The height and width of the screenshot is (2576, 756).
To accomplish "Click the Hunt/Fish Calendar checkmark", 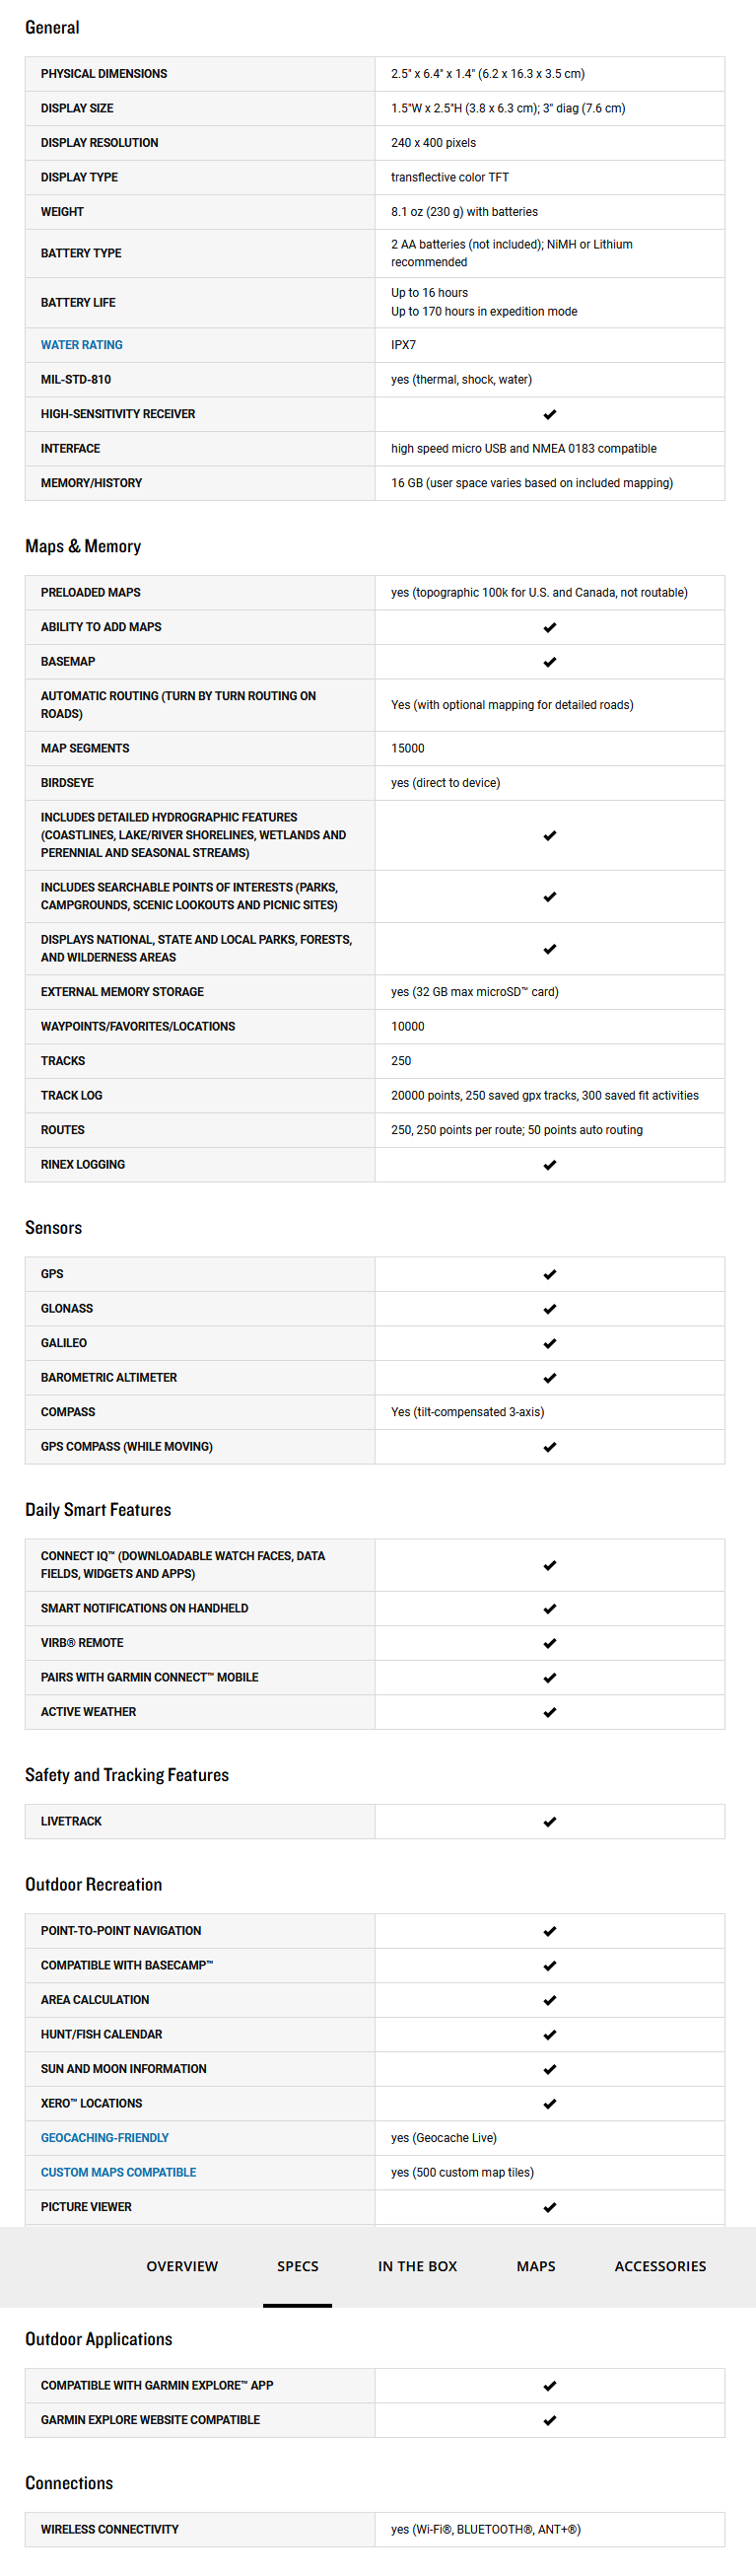I will [549, 2034].
